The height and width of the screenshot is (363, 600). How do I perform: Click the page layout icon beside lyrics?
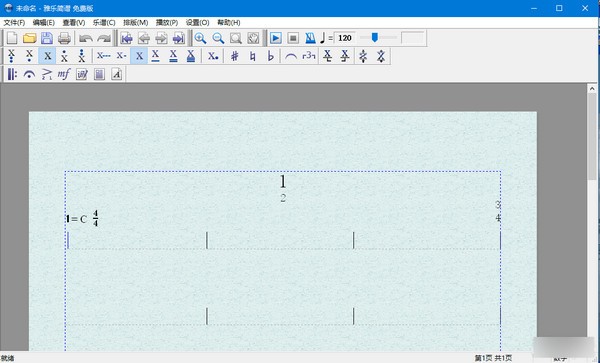(99, 74)
